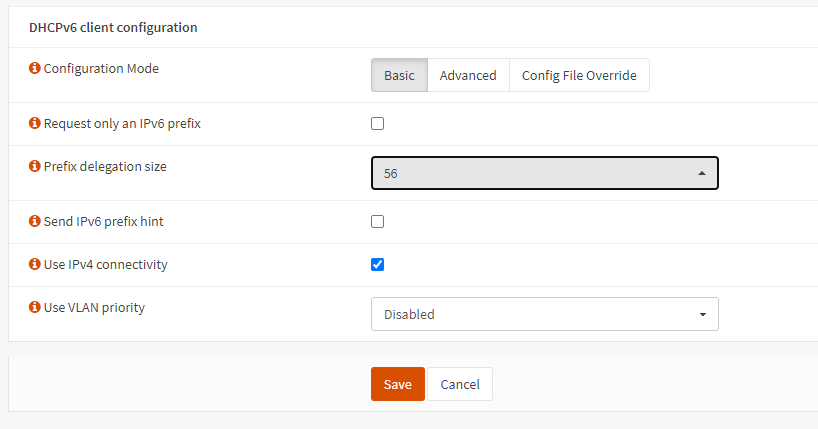Screen dimensions: 818x429
Task: Open the Prefix delegation size dropdown
Action: pos(544,173)
